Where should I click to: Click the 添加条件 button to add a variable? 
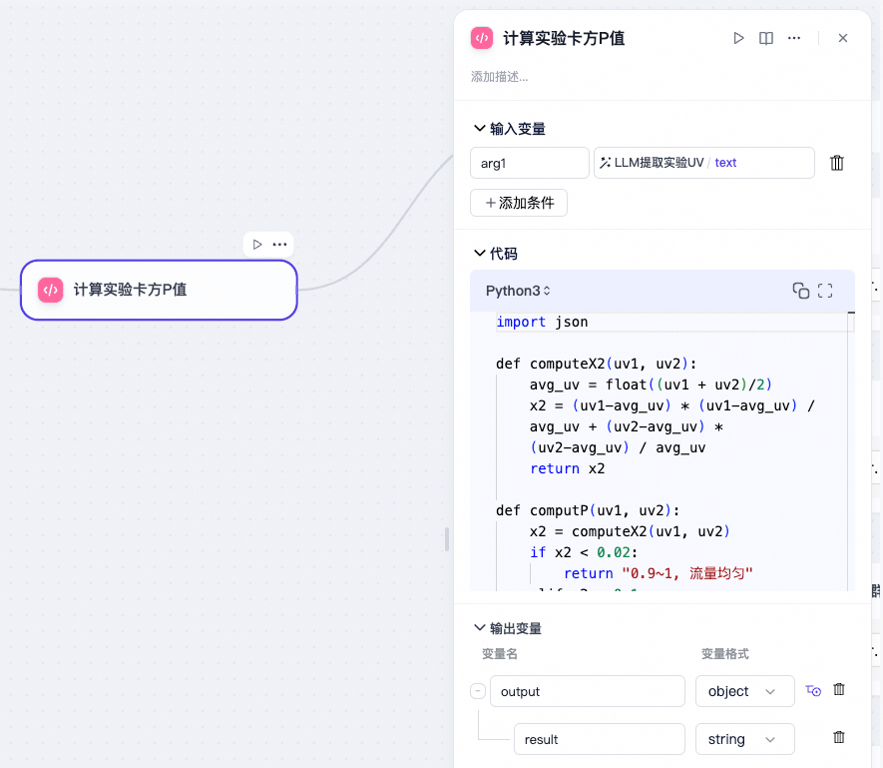[x=518, y=202]
